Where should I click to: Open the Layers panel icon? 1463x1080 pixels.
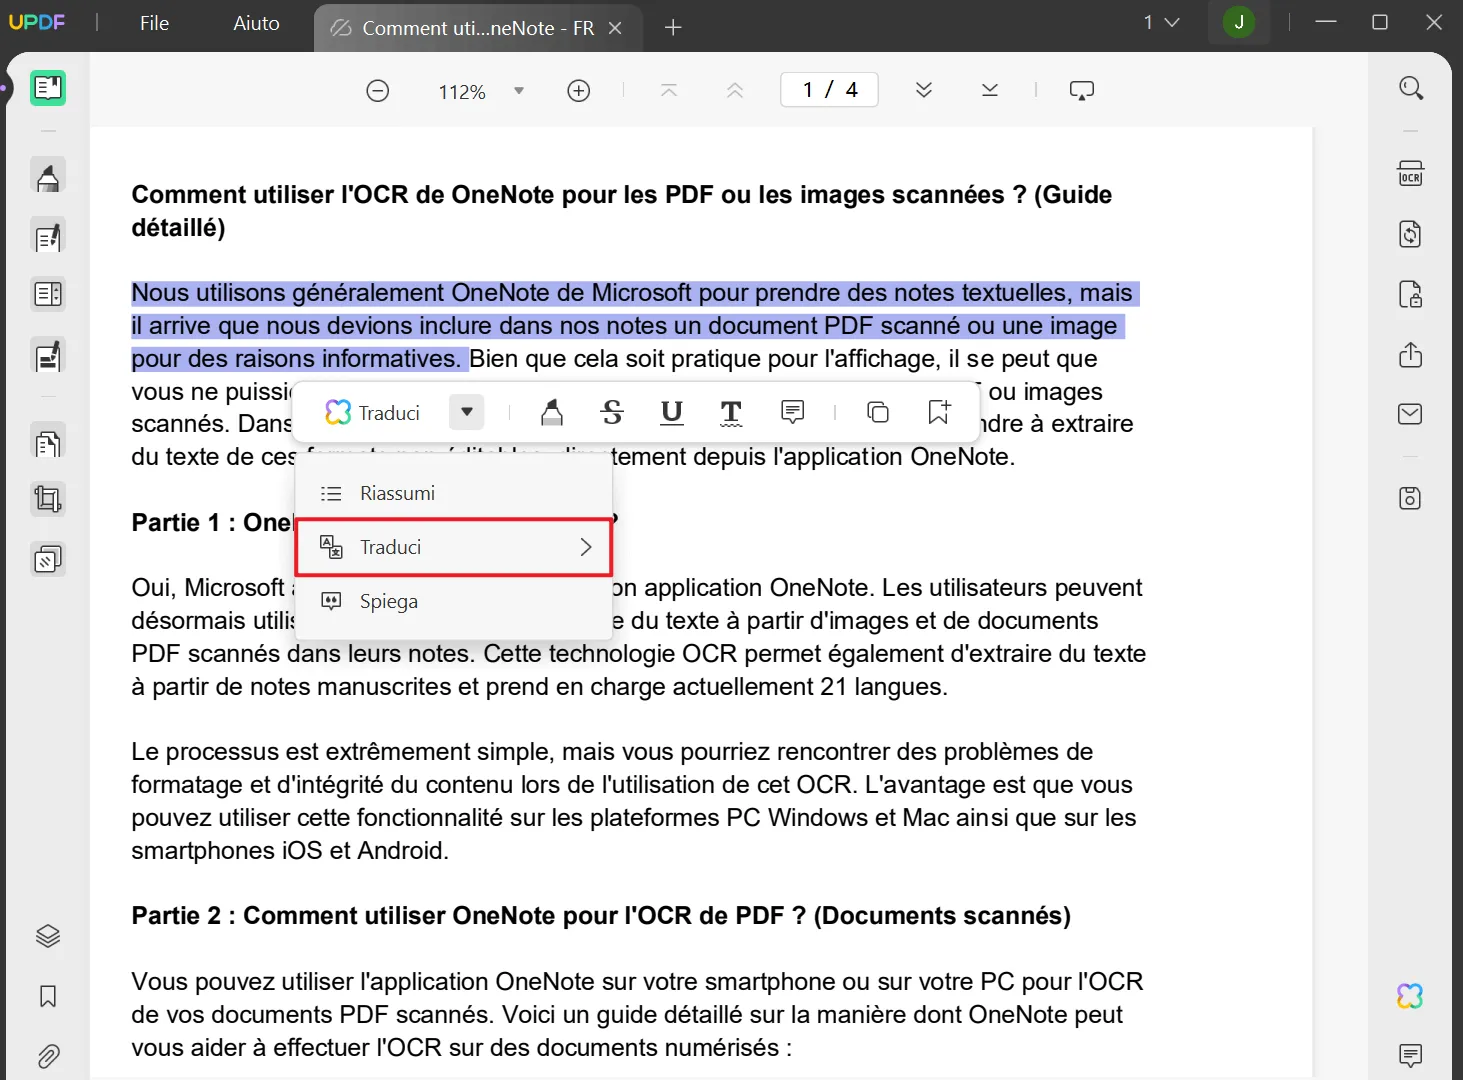tap(48, 936)
